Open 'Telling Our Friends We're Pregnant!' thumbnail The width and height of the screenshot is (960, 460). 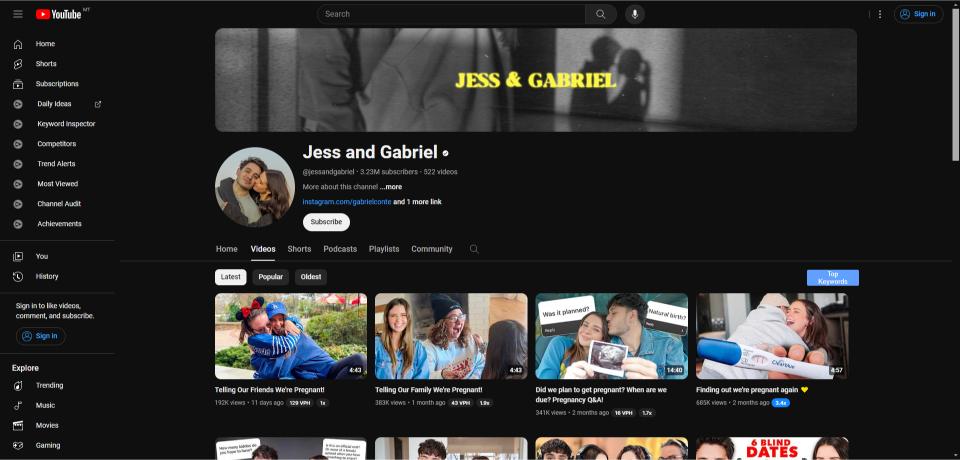291,336
